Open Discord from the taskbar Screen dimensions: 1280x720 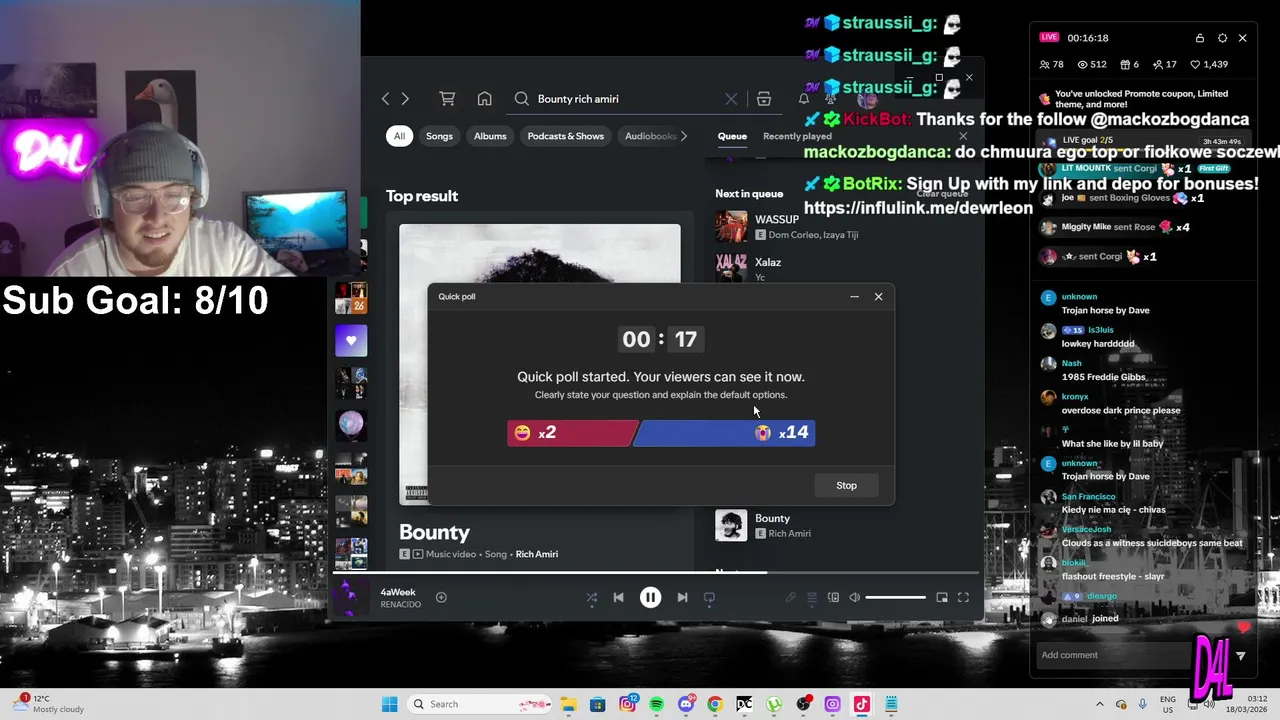[x=685, y=704]
